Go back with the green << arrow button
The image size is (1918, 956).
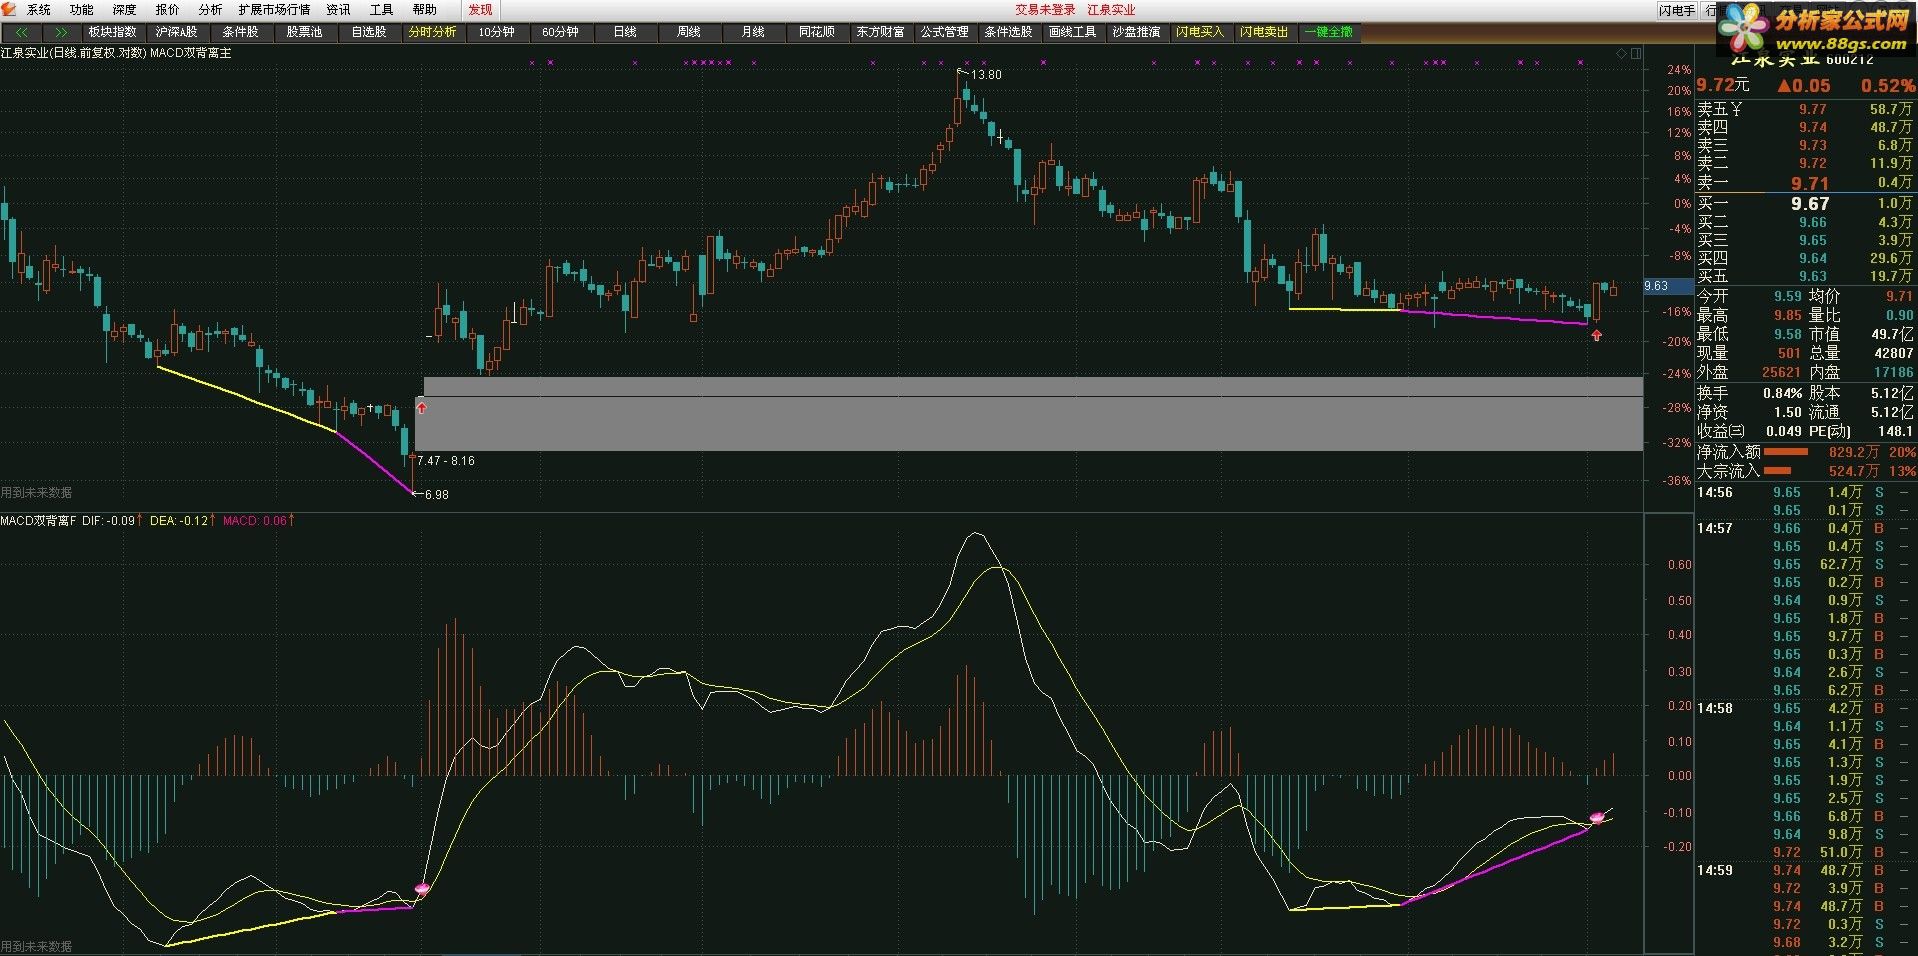22,32
